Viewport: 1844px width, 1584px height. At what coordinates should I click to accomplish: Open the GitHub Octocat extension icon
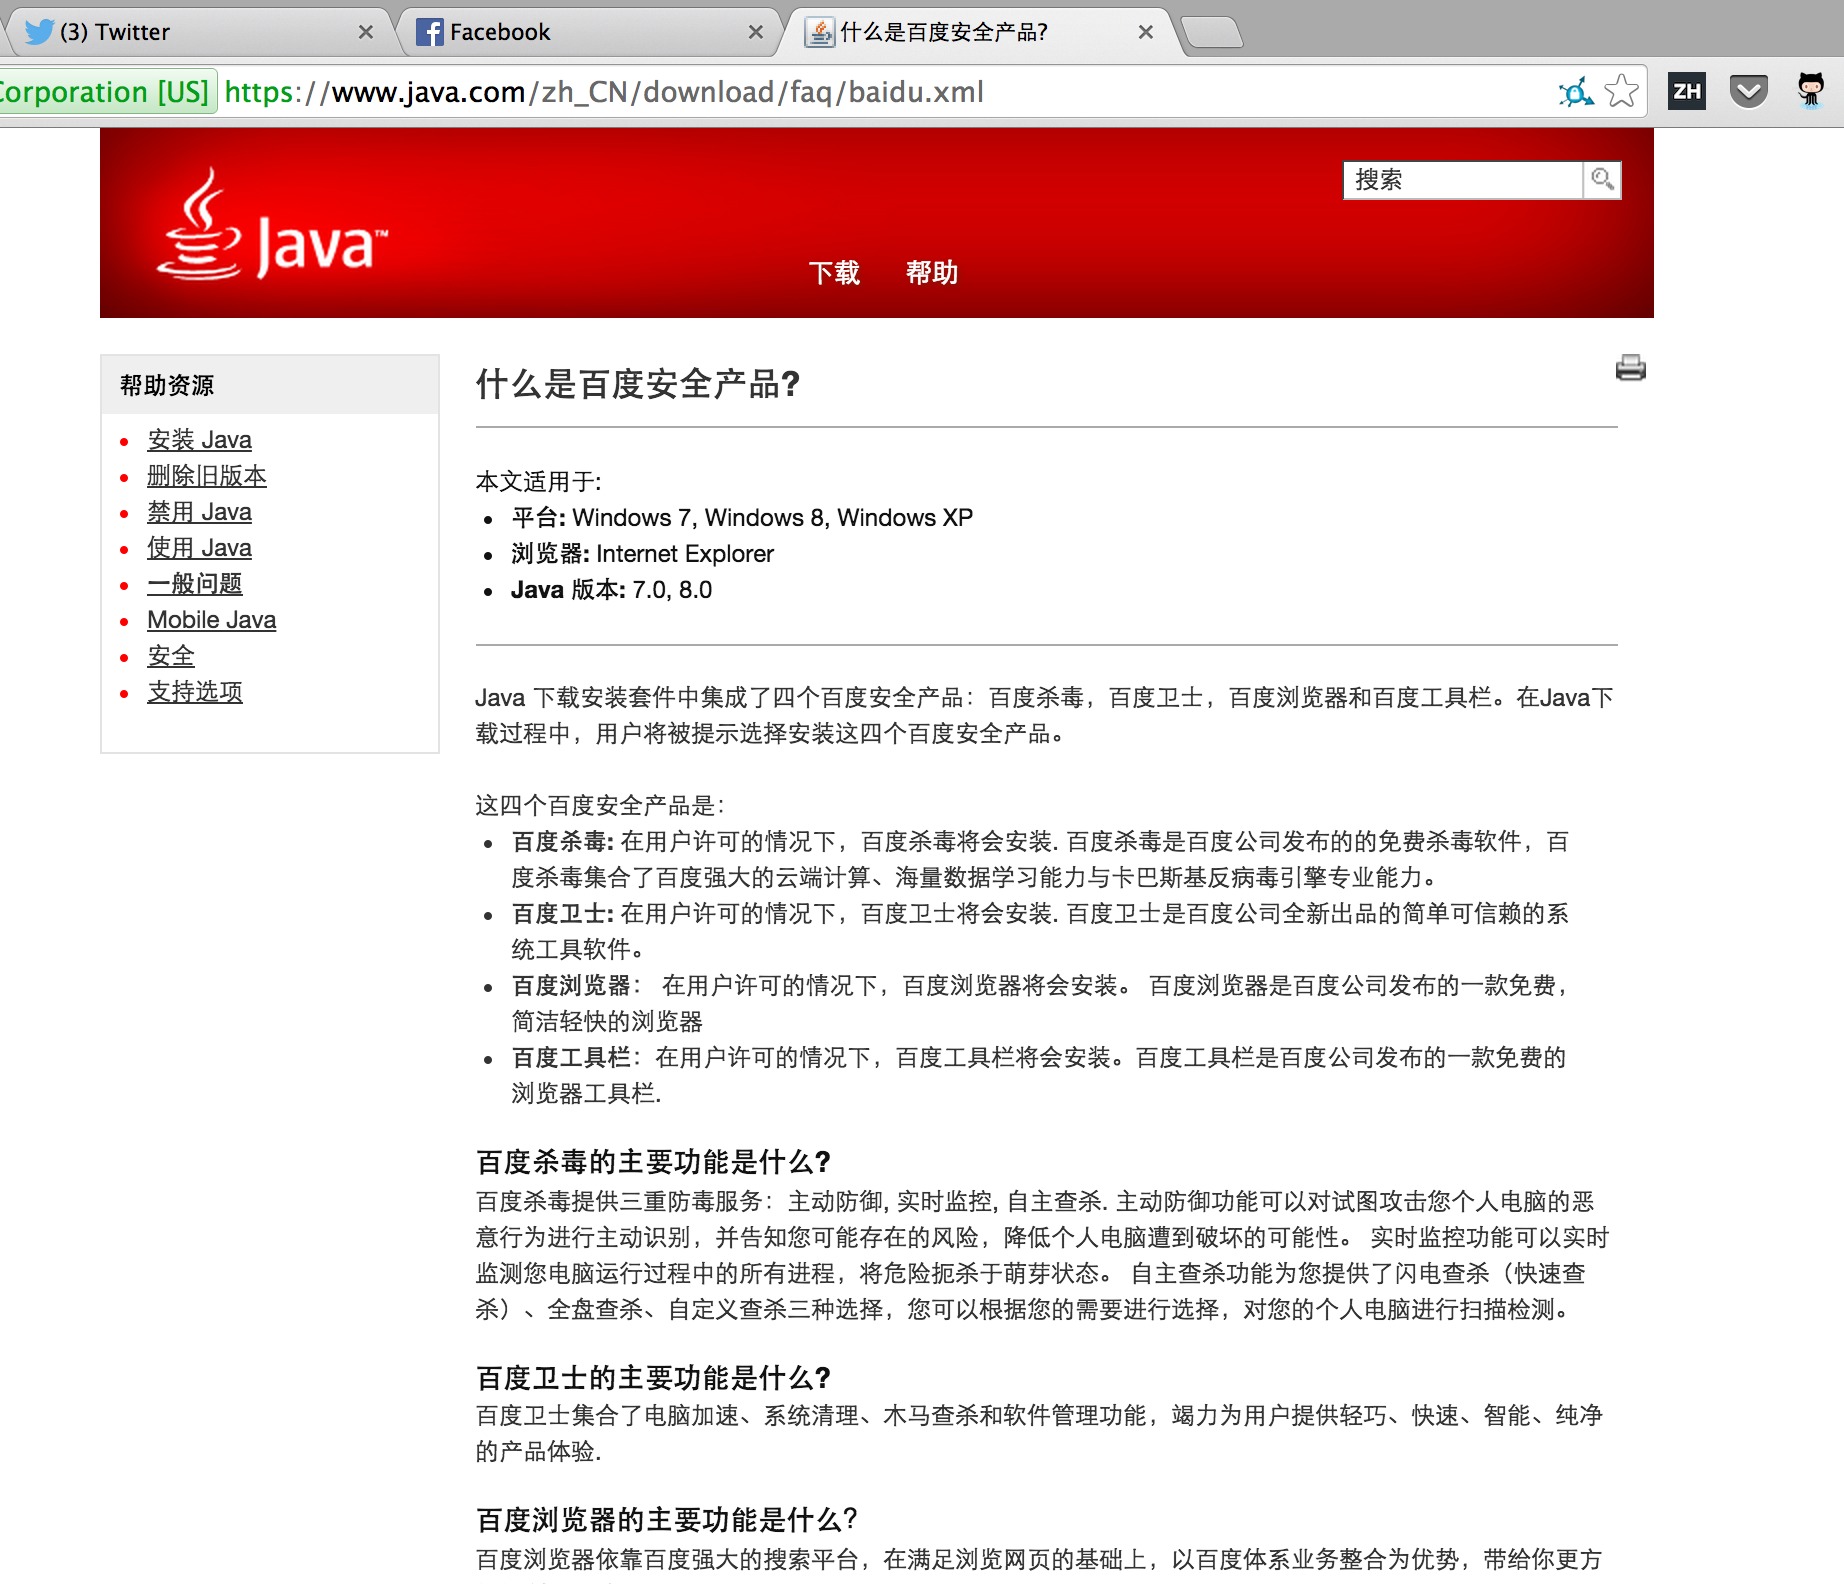pyautogui.click(x=1810, y=92)
